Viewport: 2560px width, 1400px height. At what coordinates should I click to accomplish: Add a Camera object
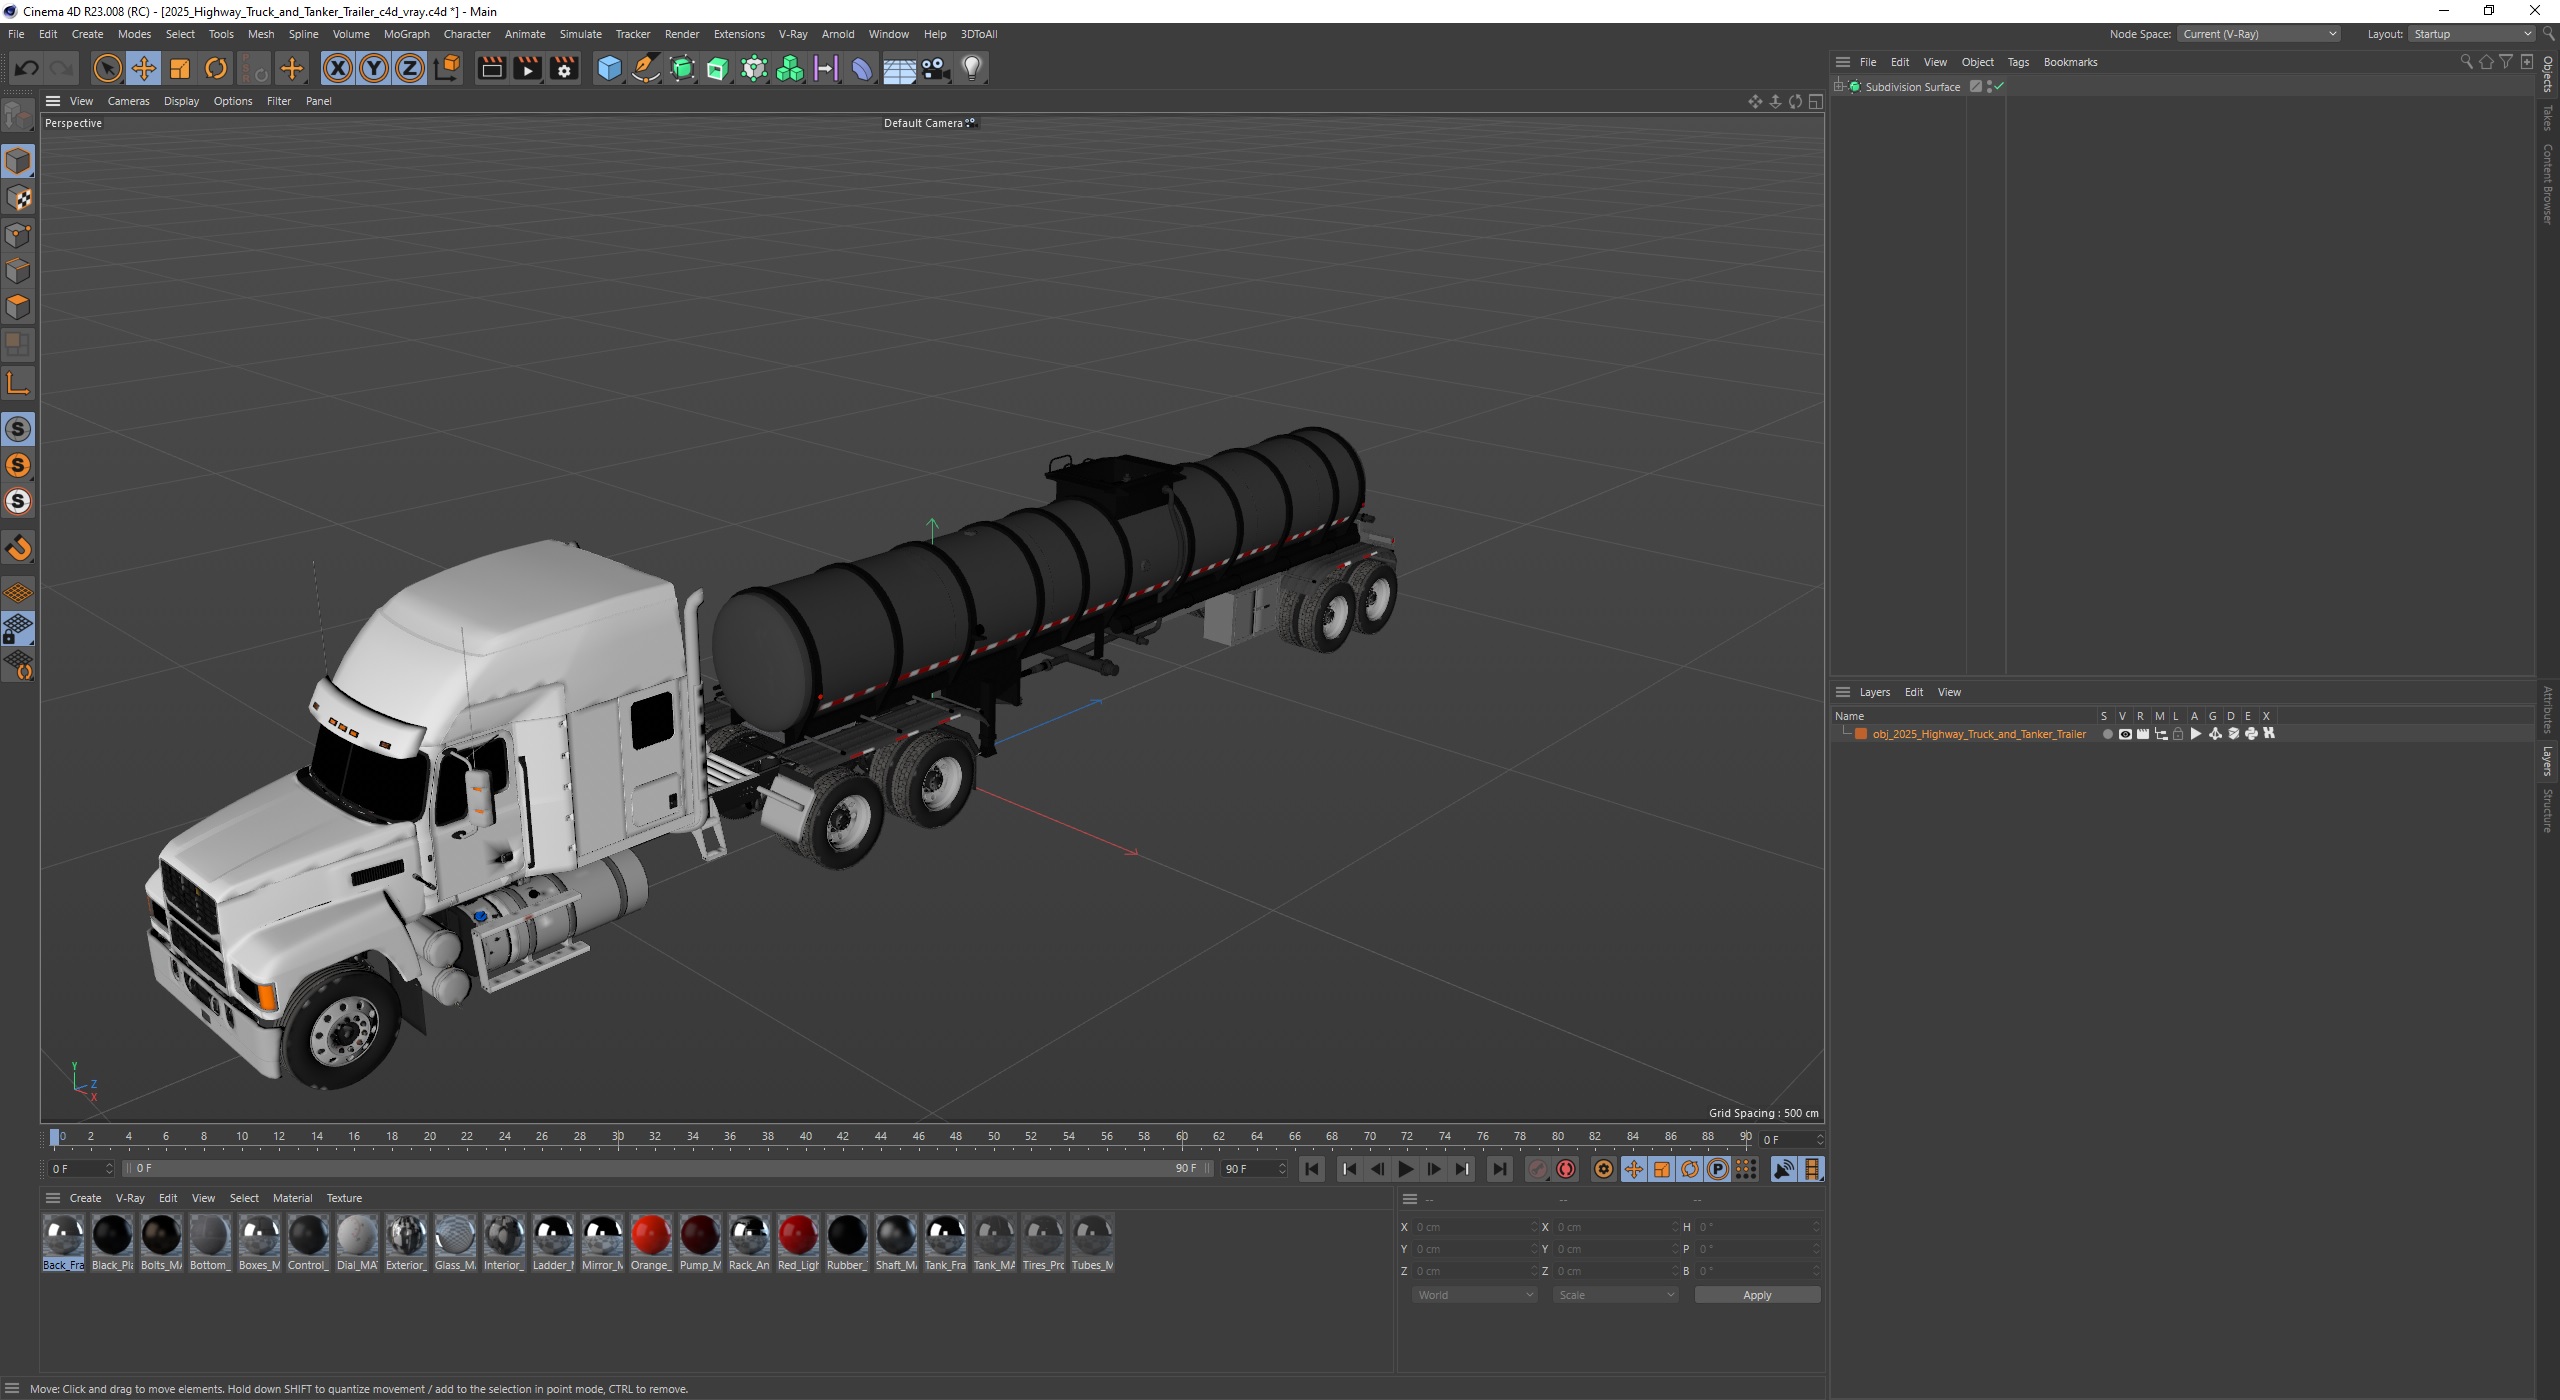935,68
